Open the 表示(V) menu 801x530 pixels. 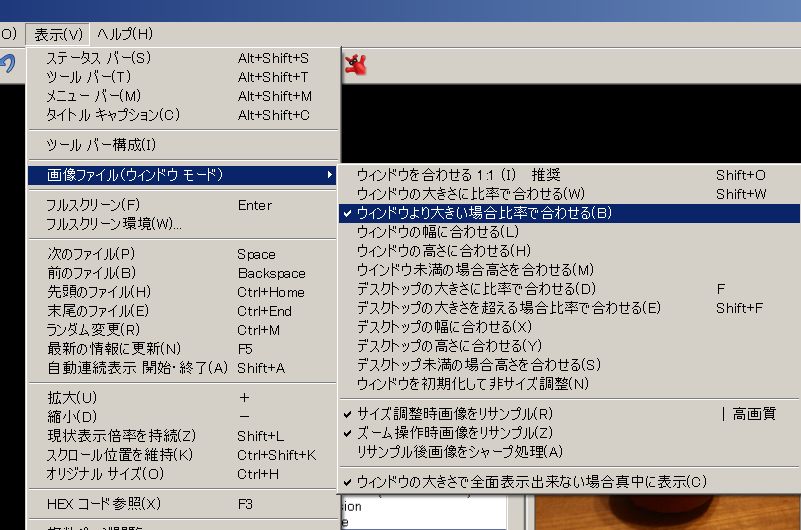click(58, 34)
